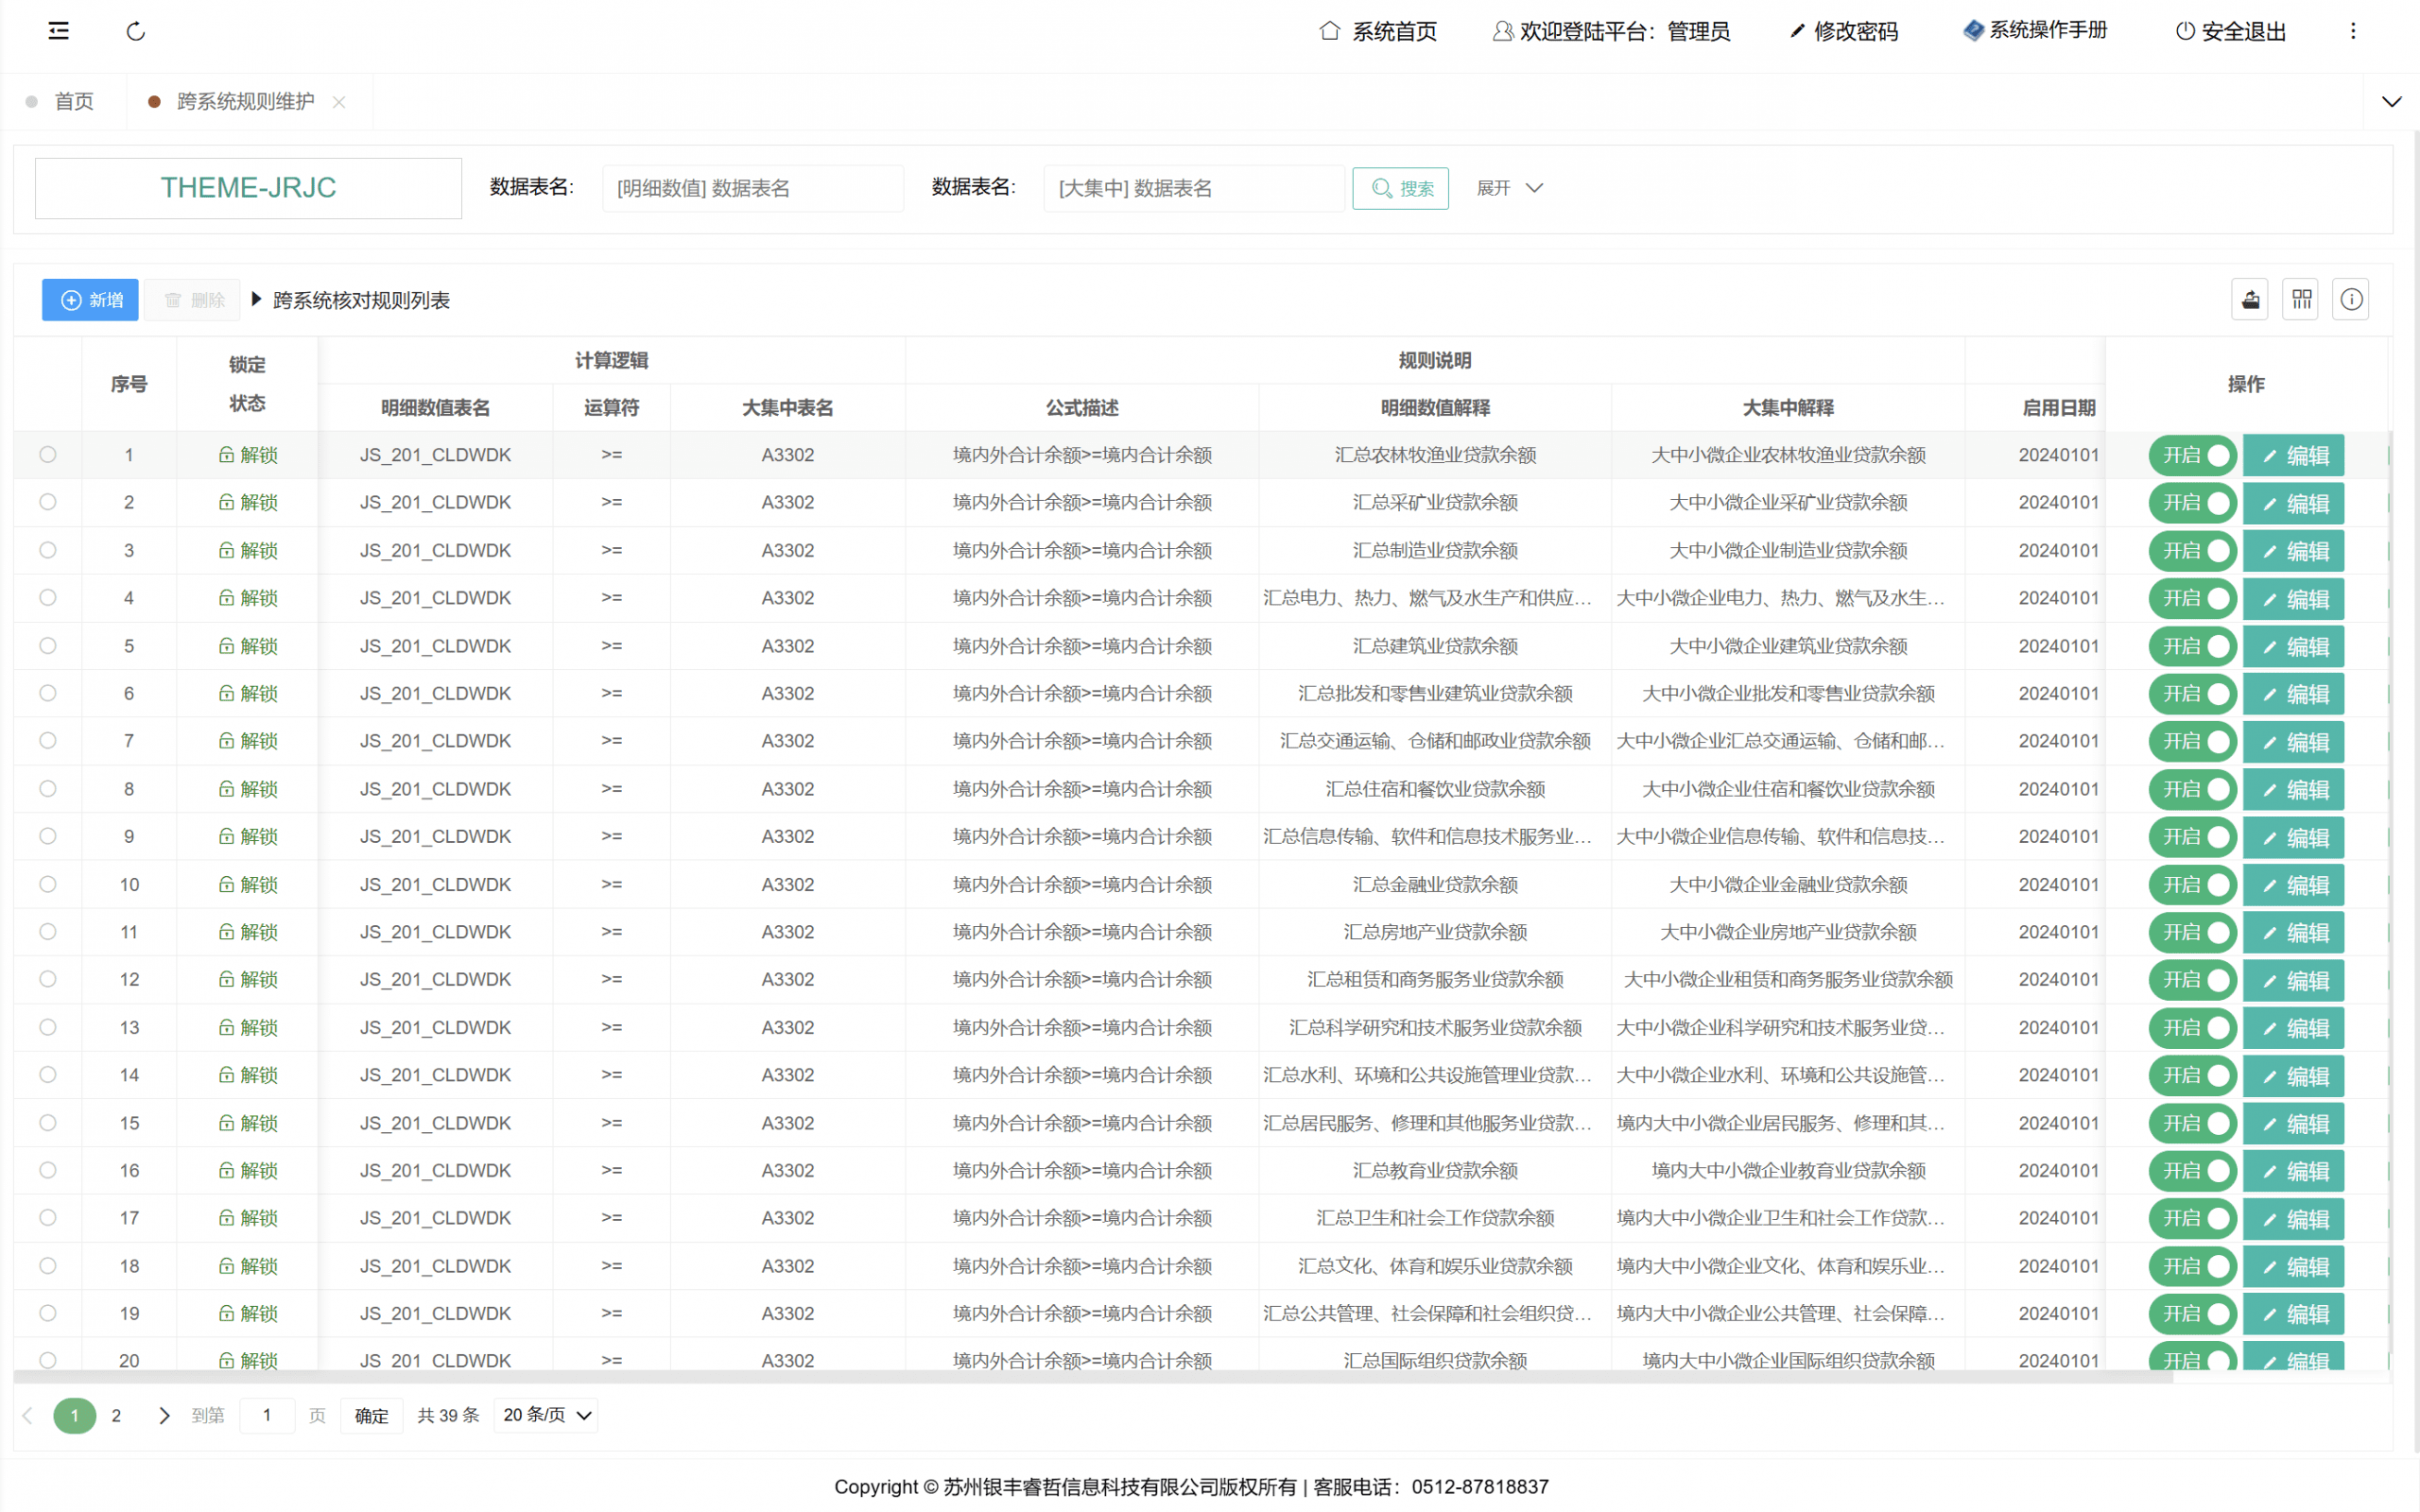Click the [明细数值] 数据表名 input field
Image resolution: width=2420 pixels, height=1512 pixels.
(752, 188)
